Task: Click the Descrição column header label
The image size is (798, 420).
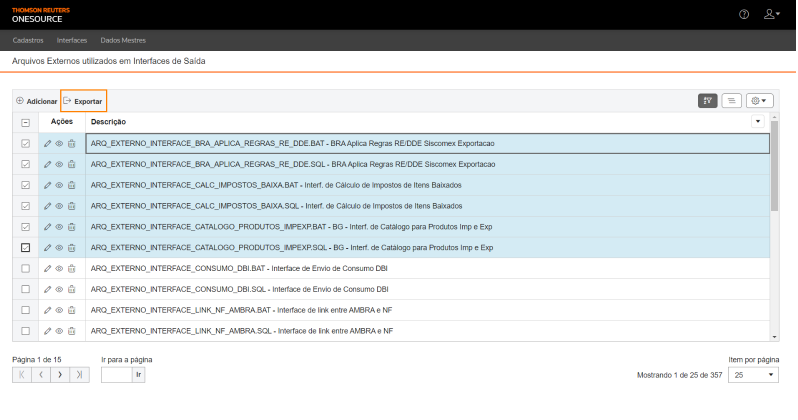Action: tap(108, 122)
